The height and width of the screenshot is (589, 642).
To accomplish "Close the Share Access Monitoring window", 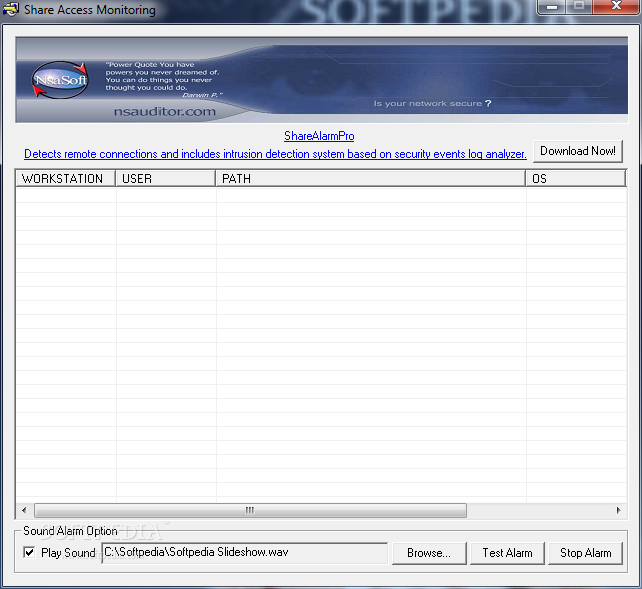I will pyautogui.click(x=616, y=6).
